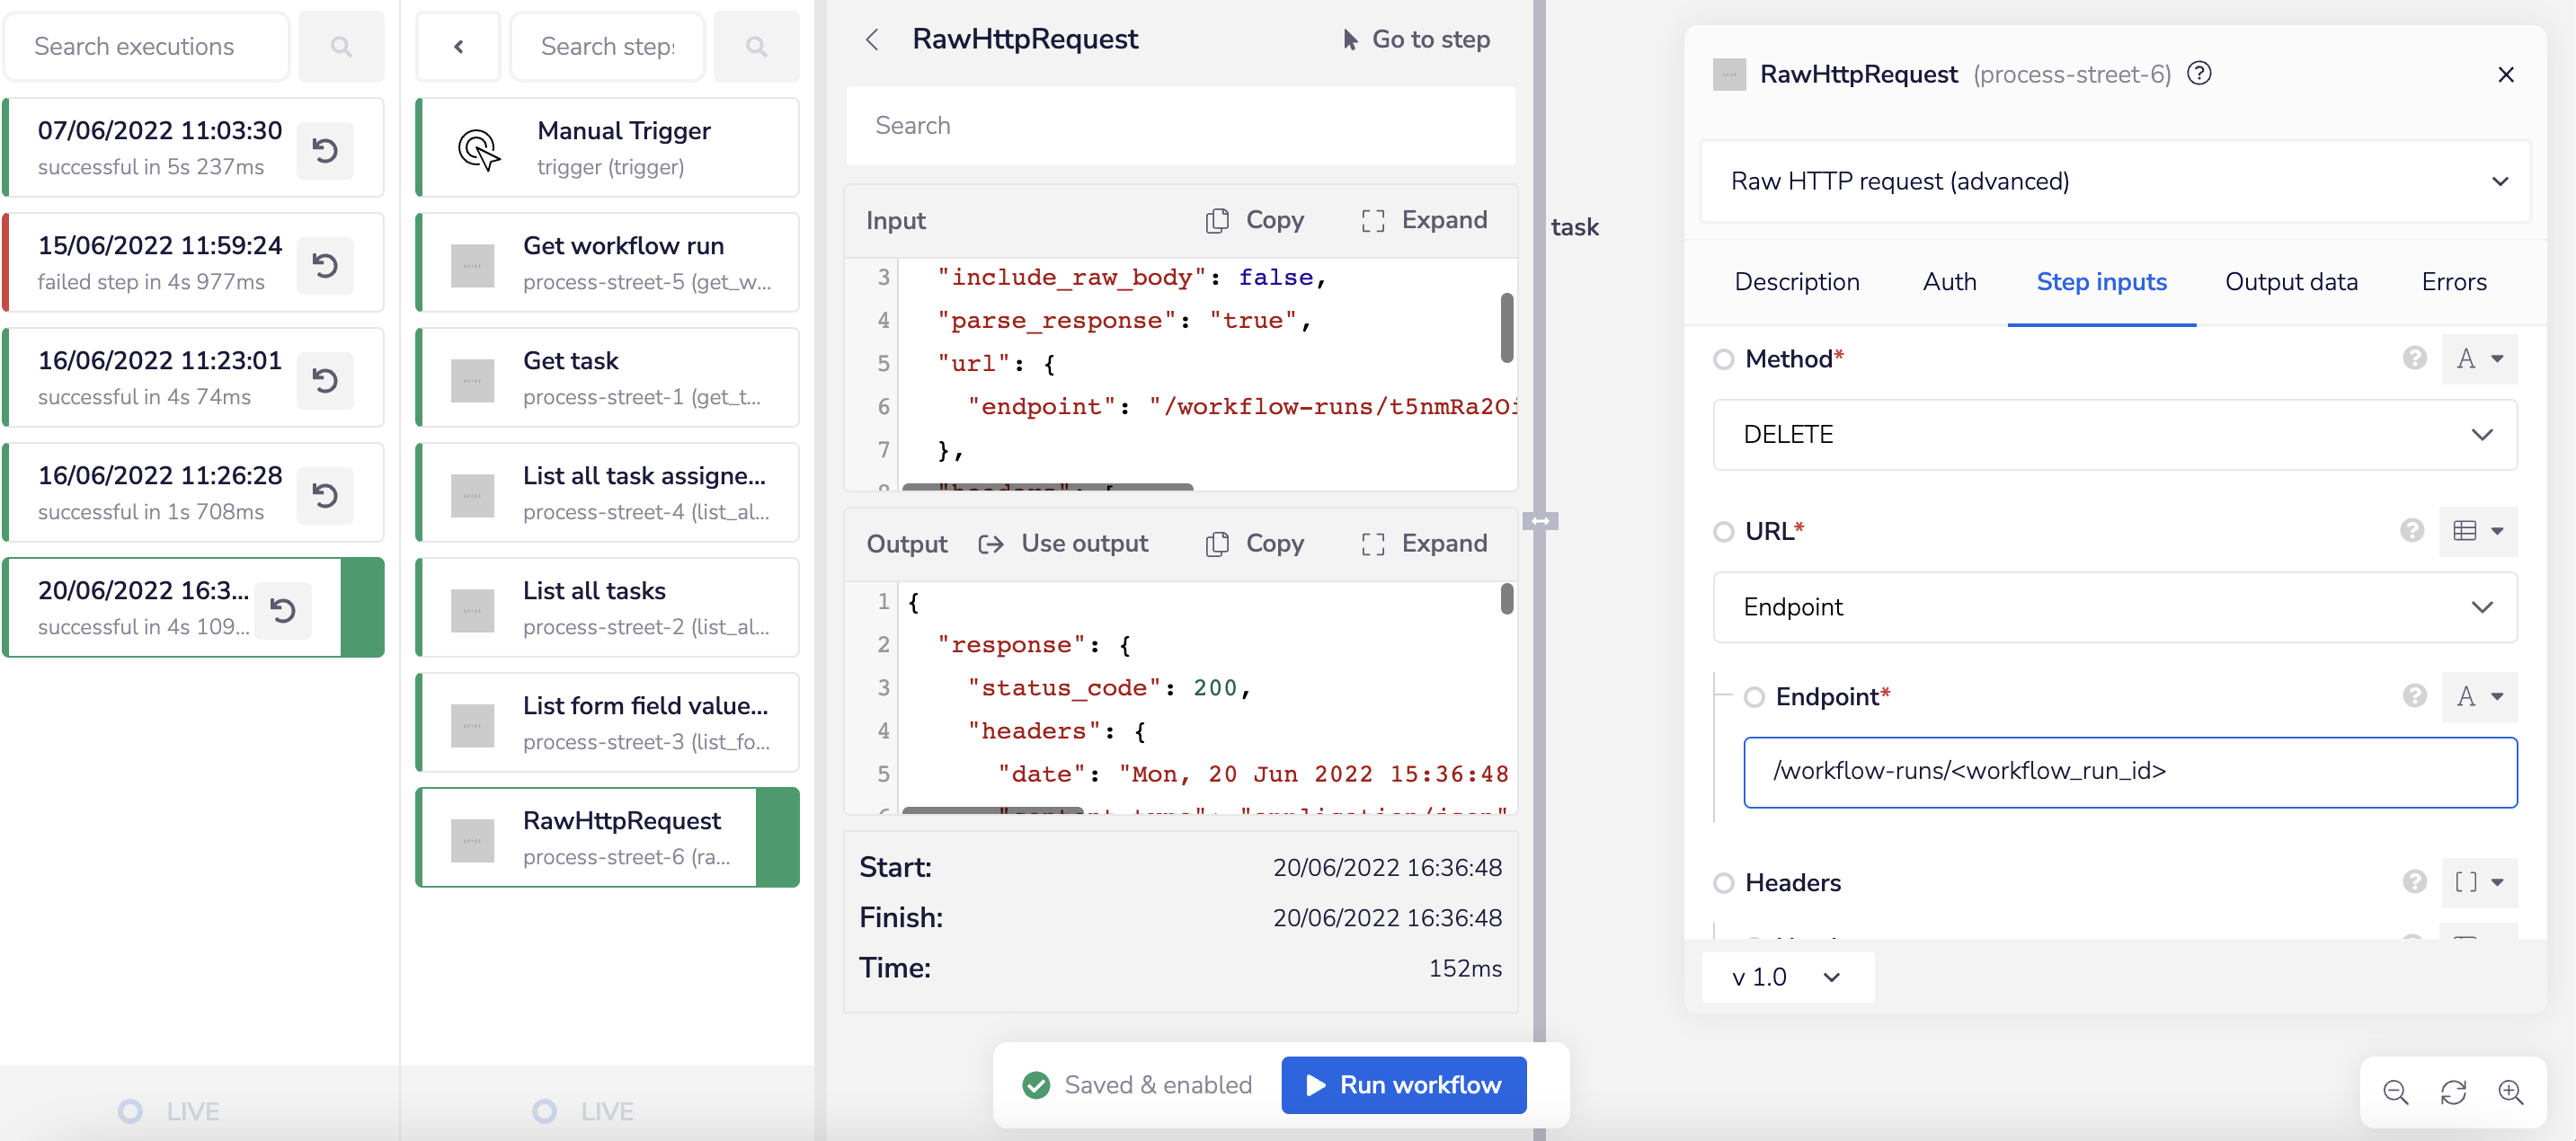Click the Run workflow button
Screen dimensions: 2576x1141
click(1403, 1084)
